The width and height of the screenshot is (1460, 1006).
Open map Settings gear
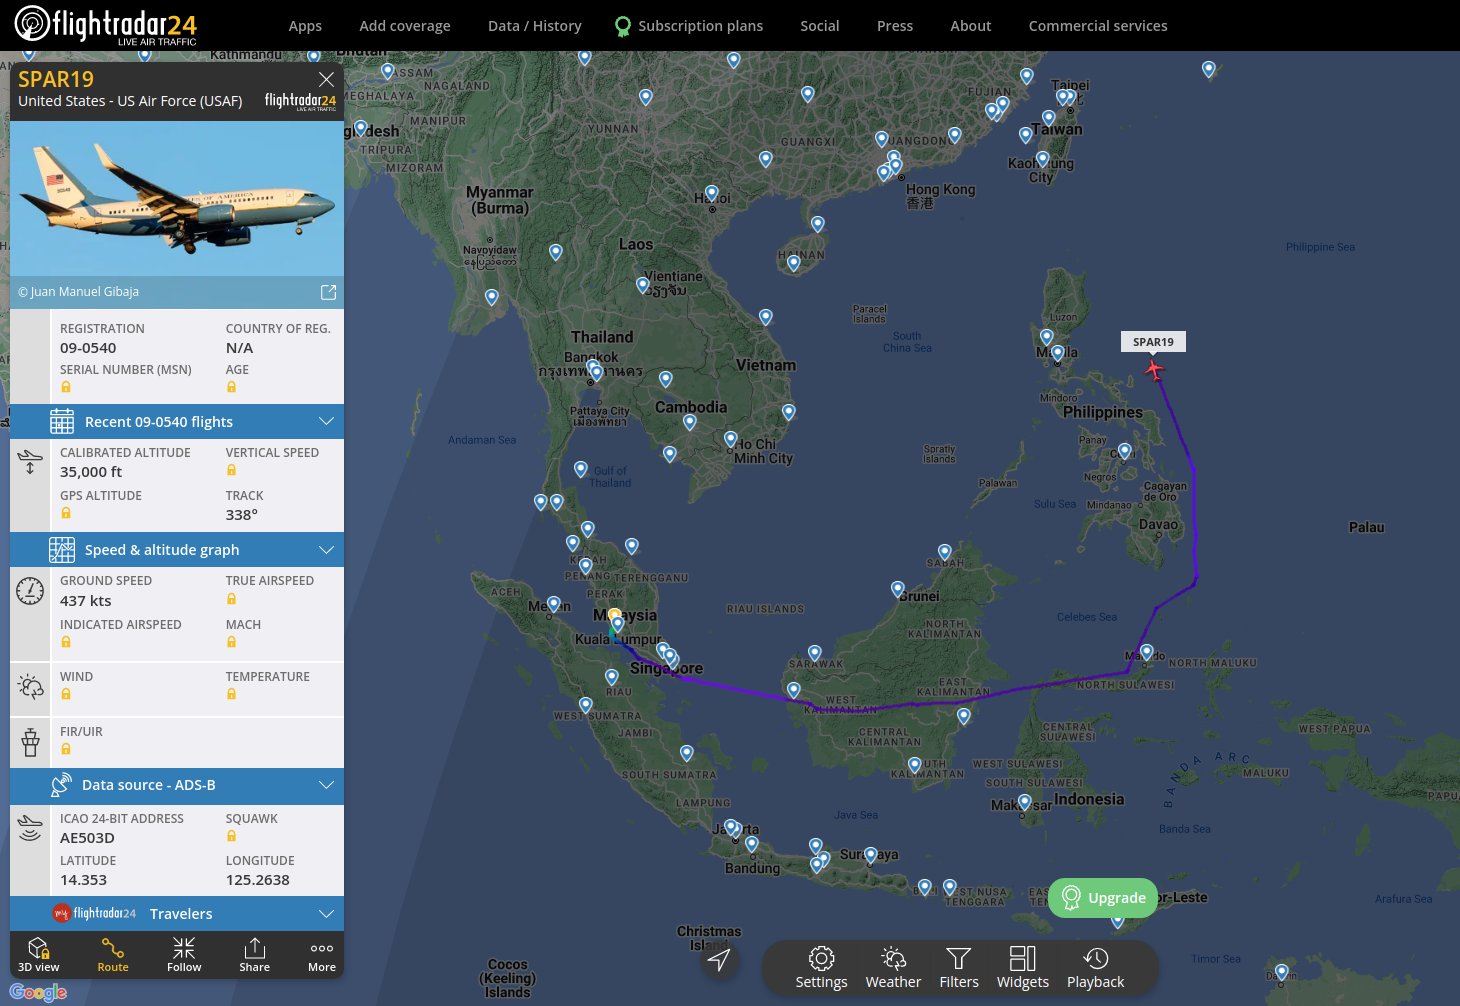821,968
